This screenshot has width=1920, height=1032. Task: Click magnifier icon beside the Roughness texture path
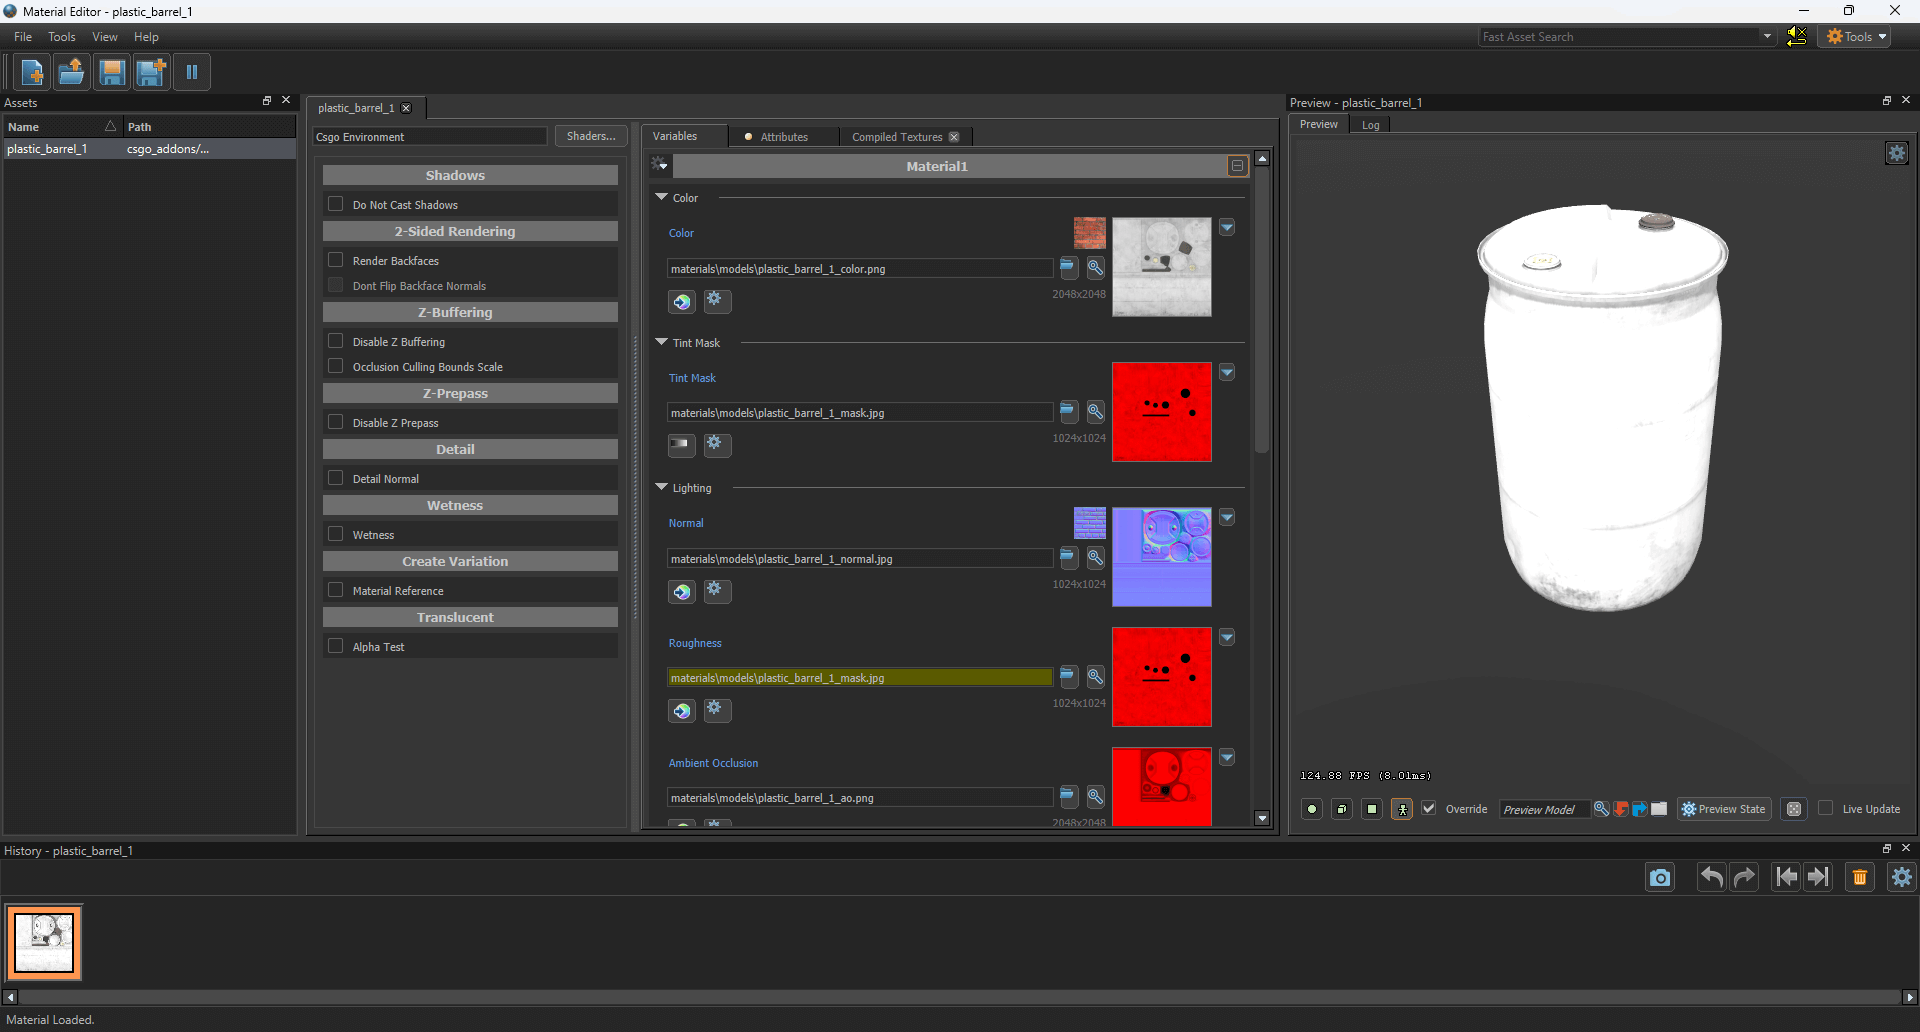(x=1096, y=677)
